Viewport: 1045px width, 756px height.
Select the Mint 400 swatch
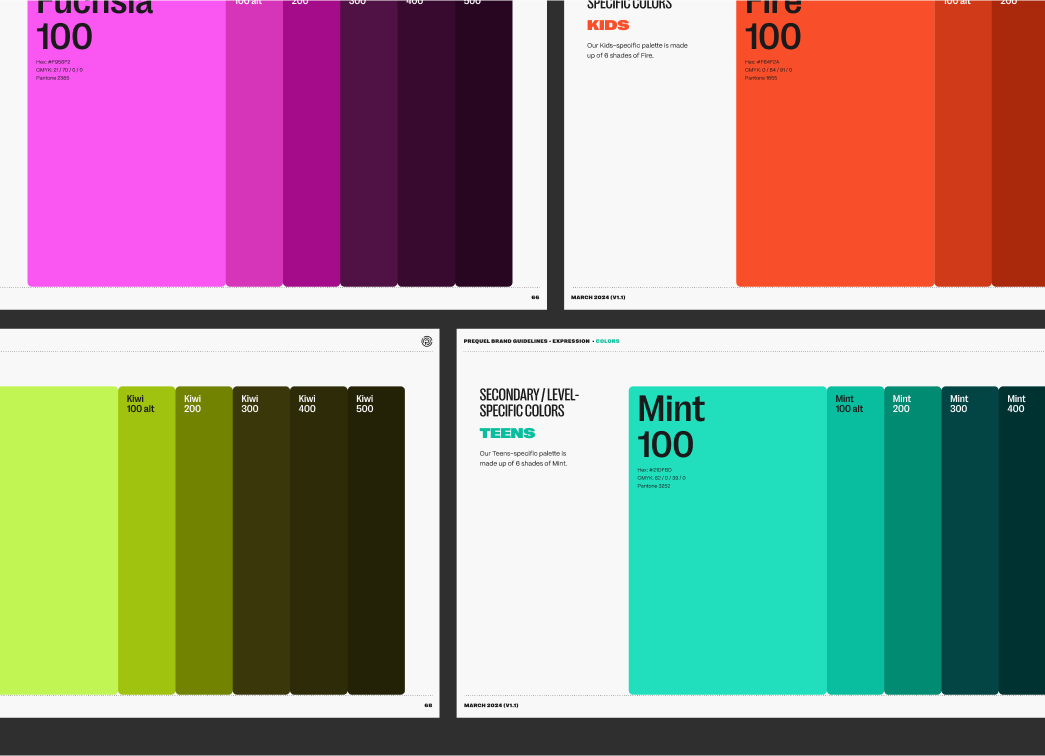click(x=1022, y=541)
